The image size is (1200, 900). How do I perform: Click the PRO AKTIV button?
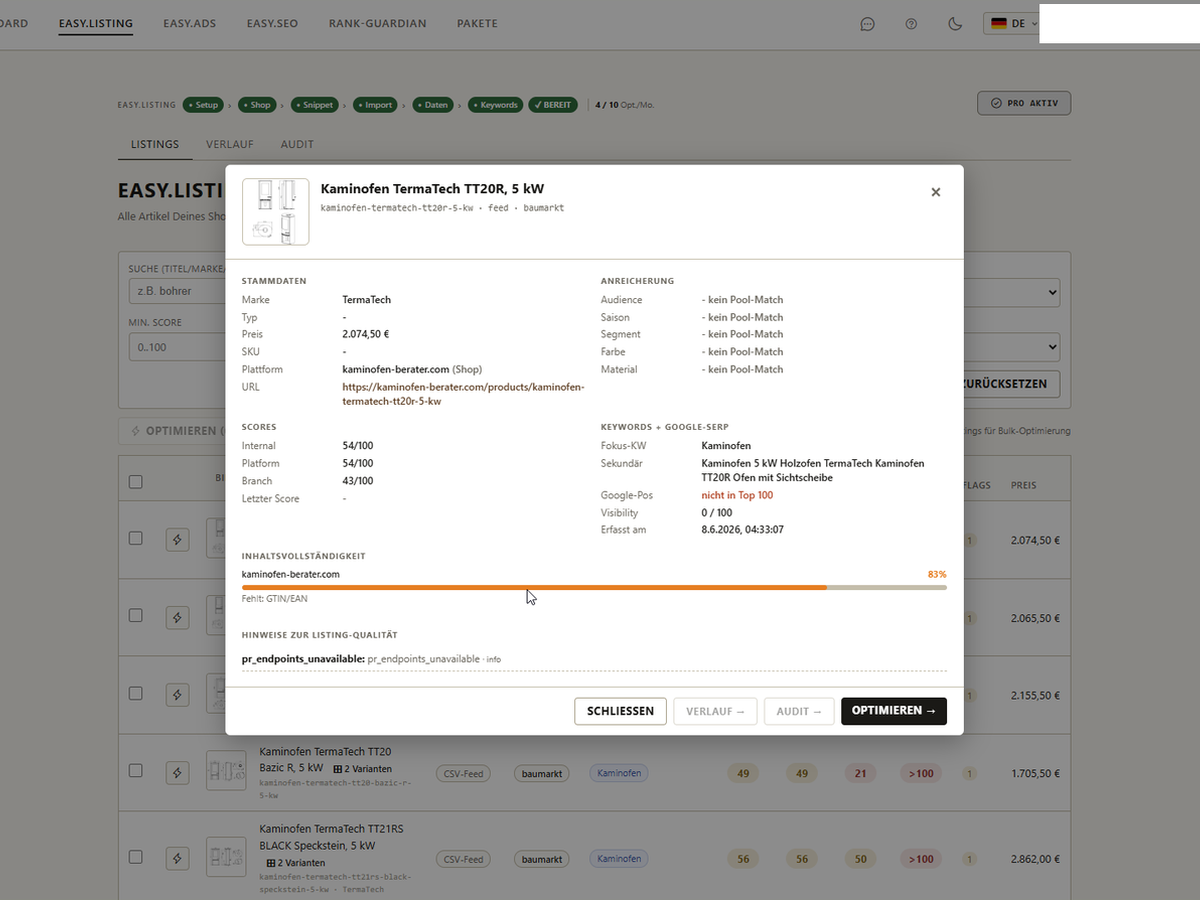1024,103
